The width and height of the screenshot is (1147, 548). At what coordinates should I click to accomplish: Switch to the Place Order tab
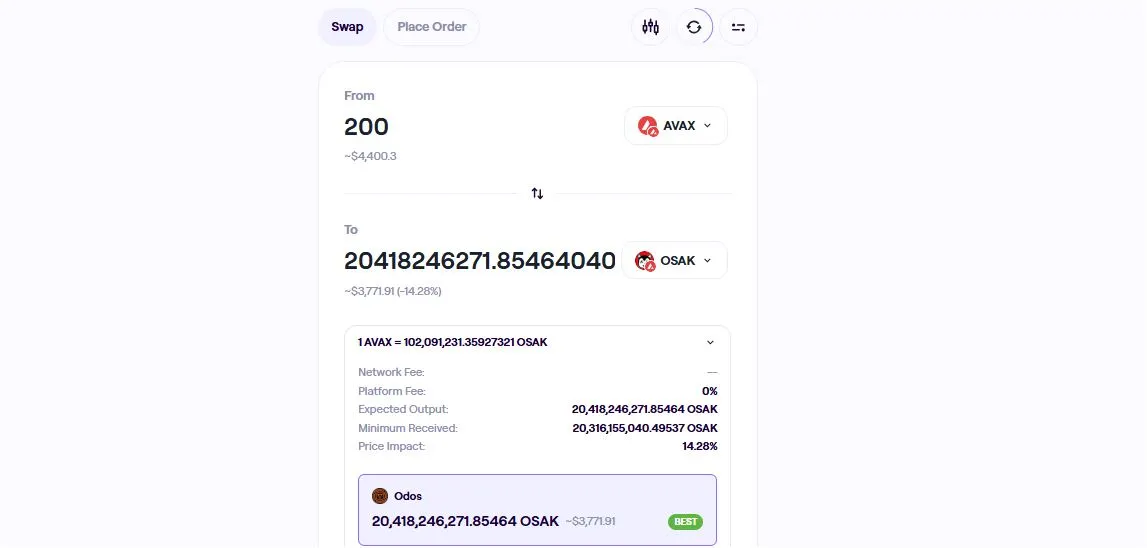tap(432, 27)
